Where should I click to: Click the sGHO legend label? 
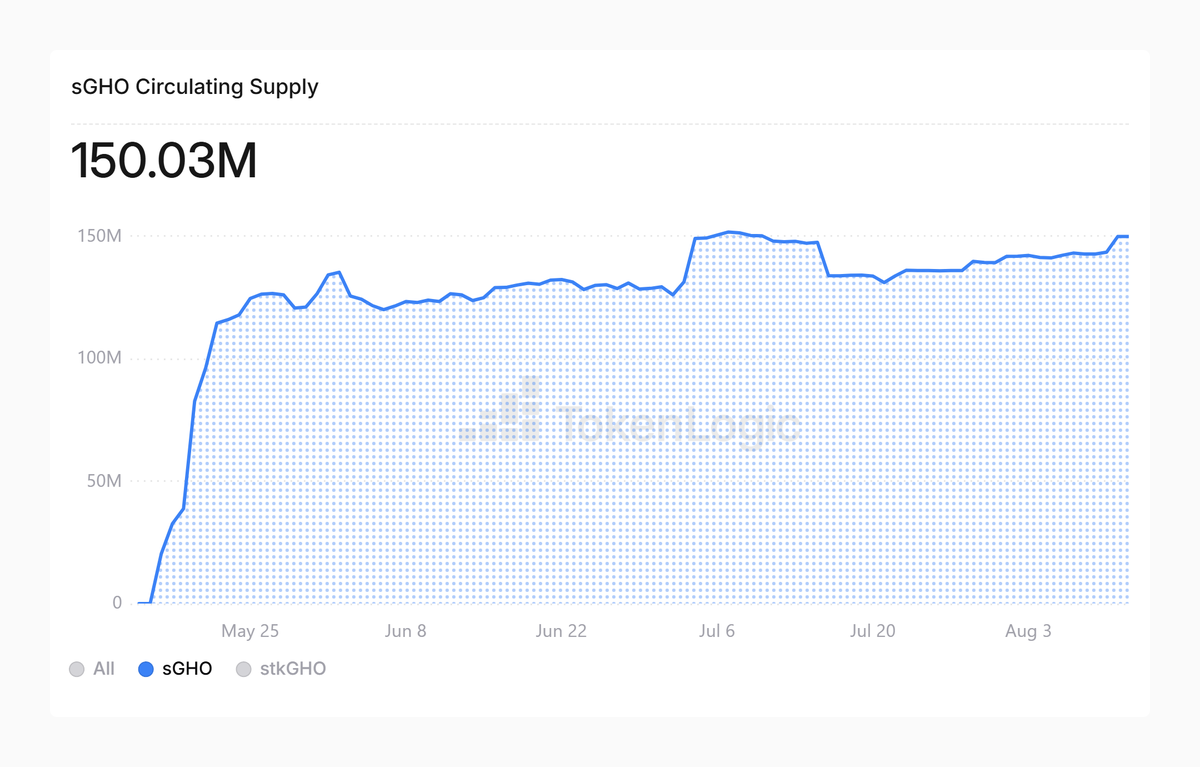pyautogui.click(x=187, y=669)
